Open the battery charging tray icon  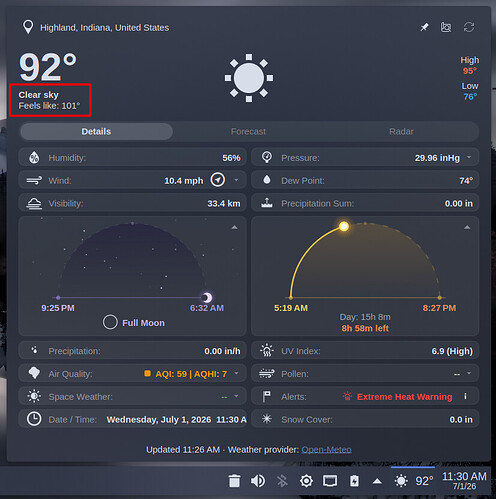click(x=354, y=481)
